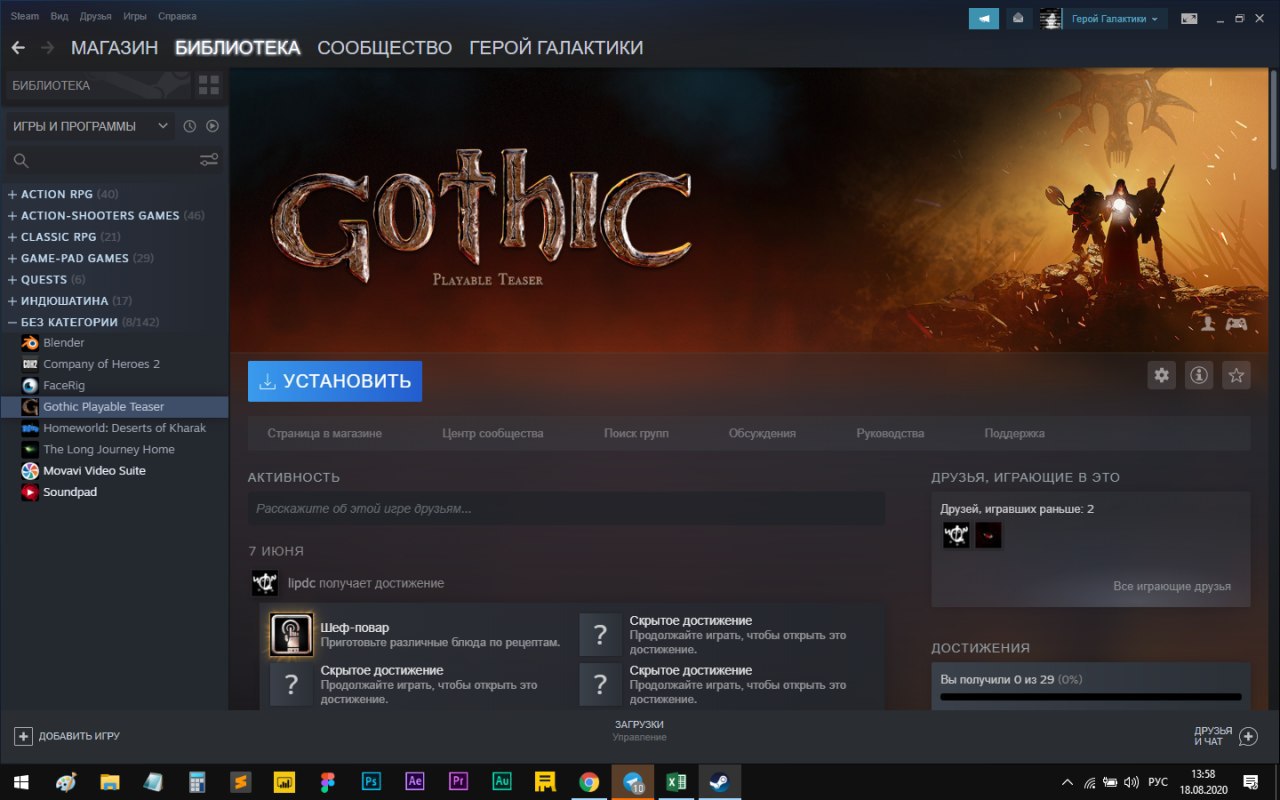Sort library by recent activity clock icon
The width and height of the screenshot is (1280, 800).
[189, 126]
